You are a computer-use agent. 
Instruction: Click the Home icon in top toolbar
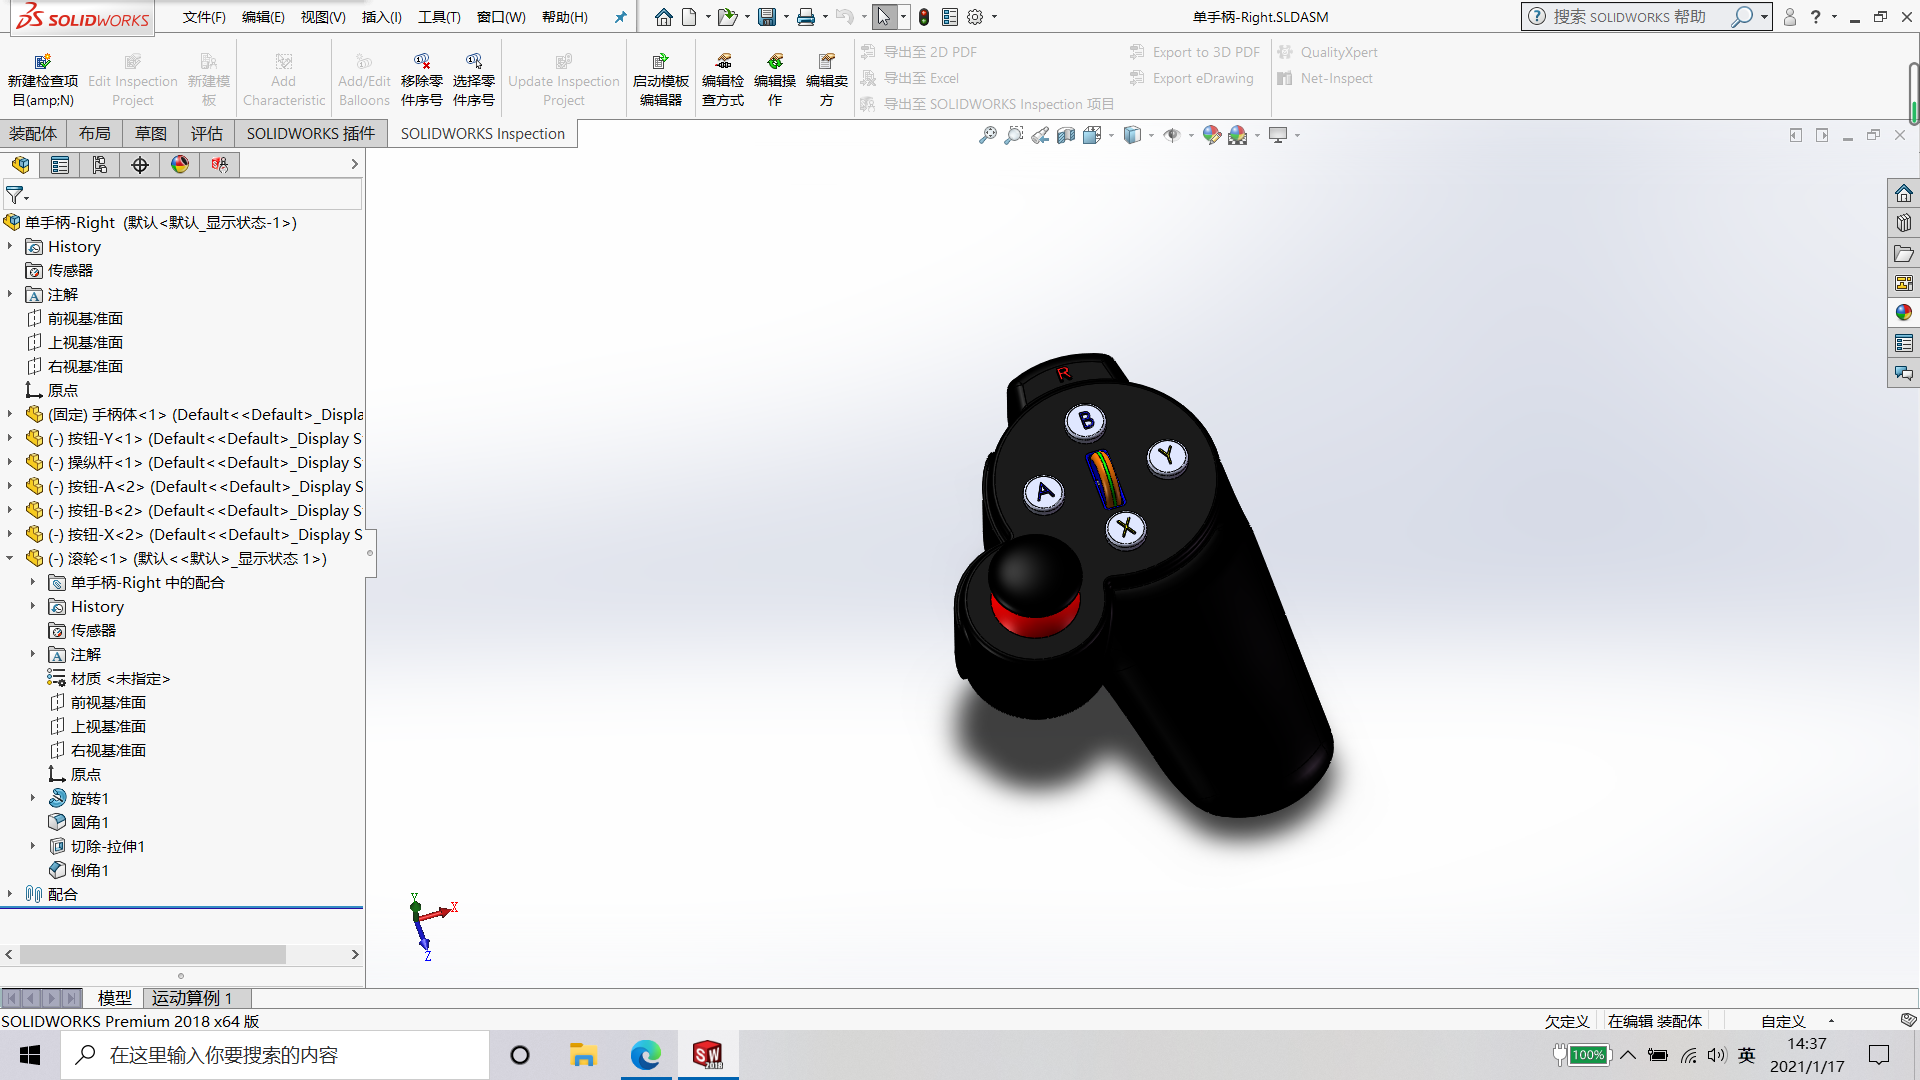[x=664, y=17]
